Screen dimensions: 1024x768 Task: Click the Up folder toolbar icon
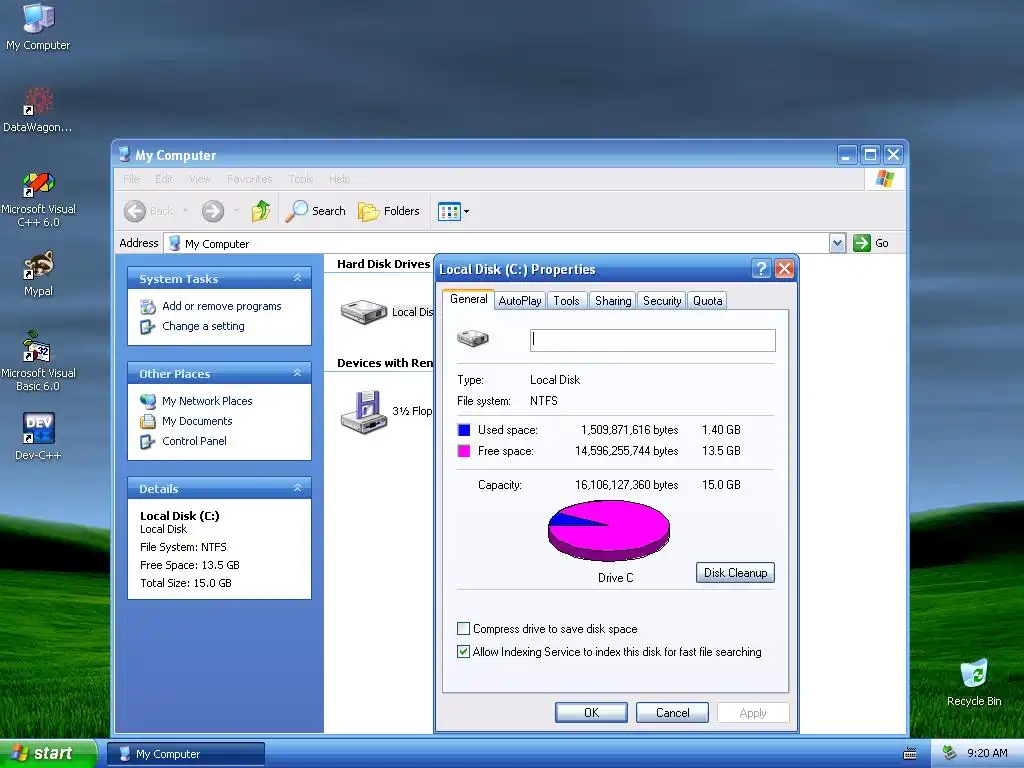(261, 211)
